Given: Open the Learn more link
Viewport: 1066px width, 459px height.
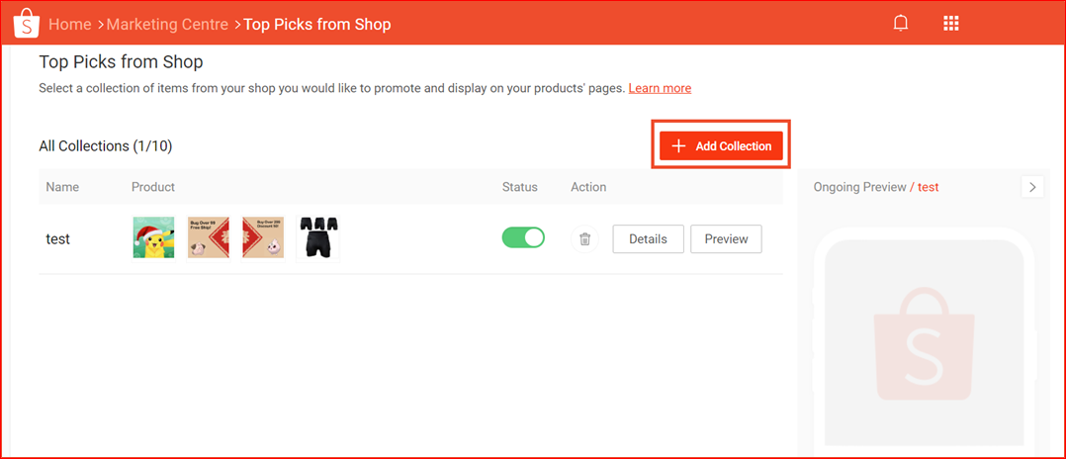Looking at the screenshot, I should click(x=659, y=88).
